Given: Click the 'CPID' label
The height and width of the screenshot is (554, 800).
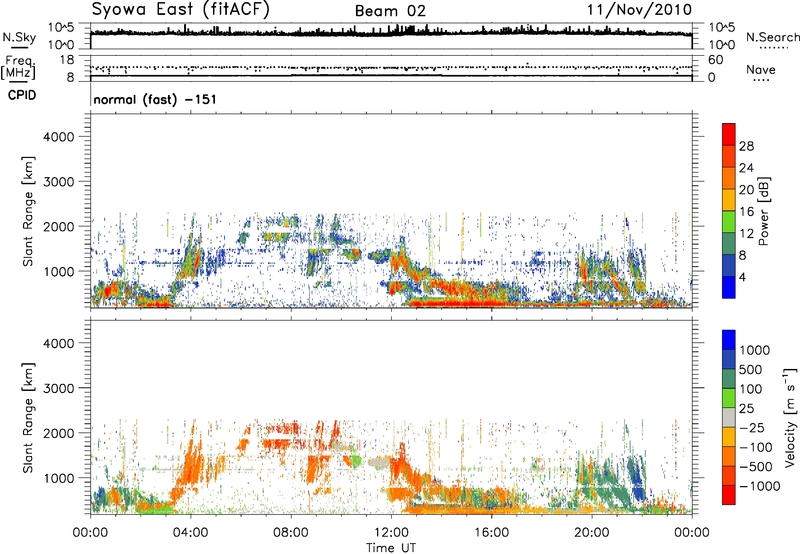Looking at the screenshot, I should (x=22, y=95).
